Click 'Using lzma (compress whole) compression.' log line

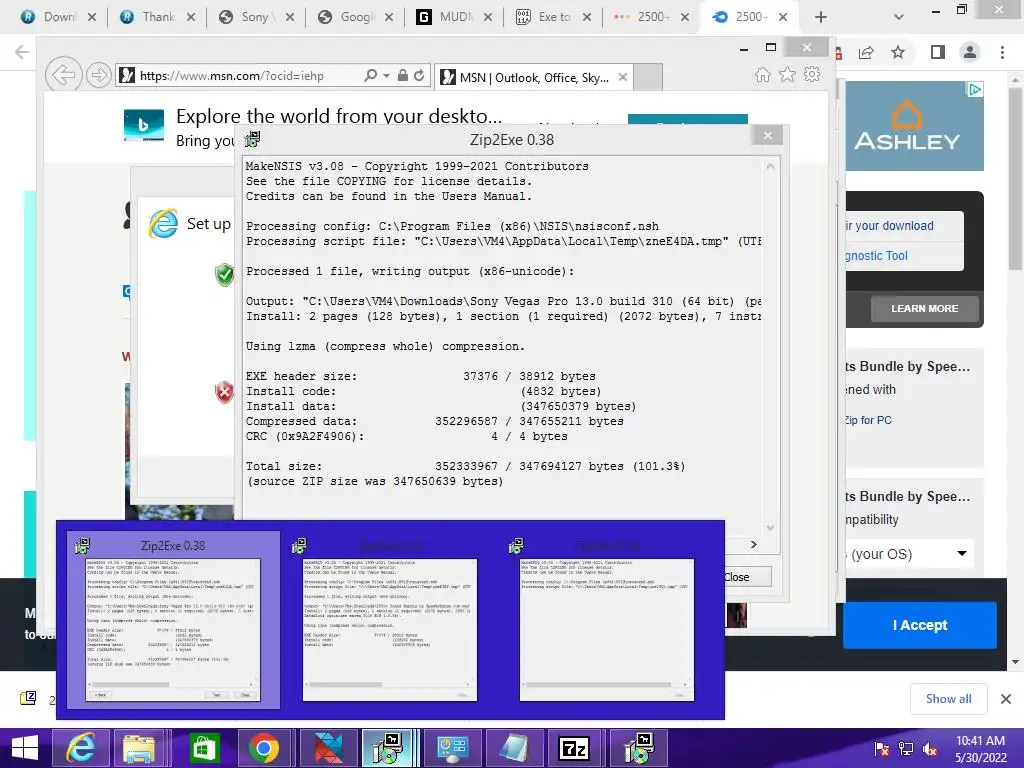385,346
